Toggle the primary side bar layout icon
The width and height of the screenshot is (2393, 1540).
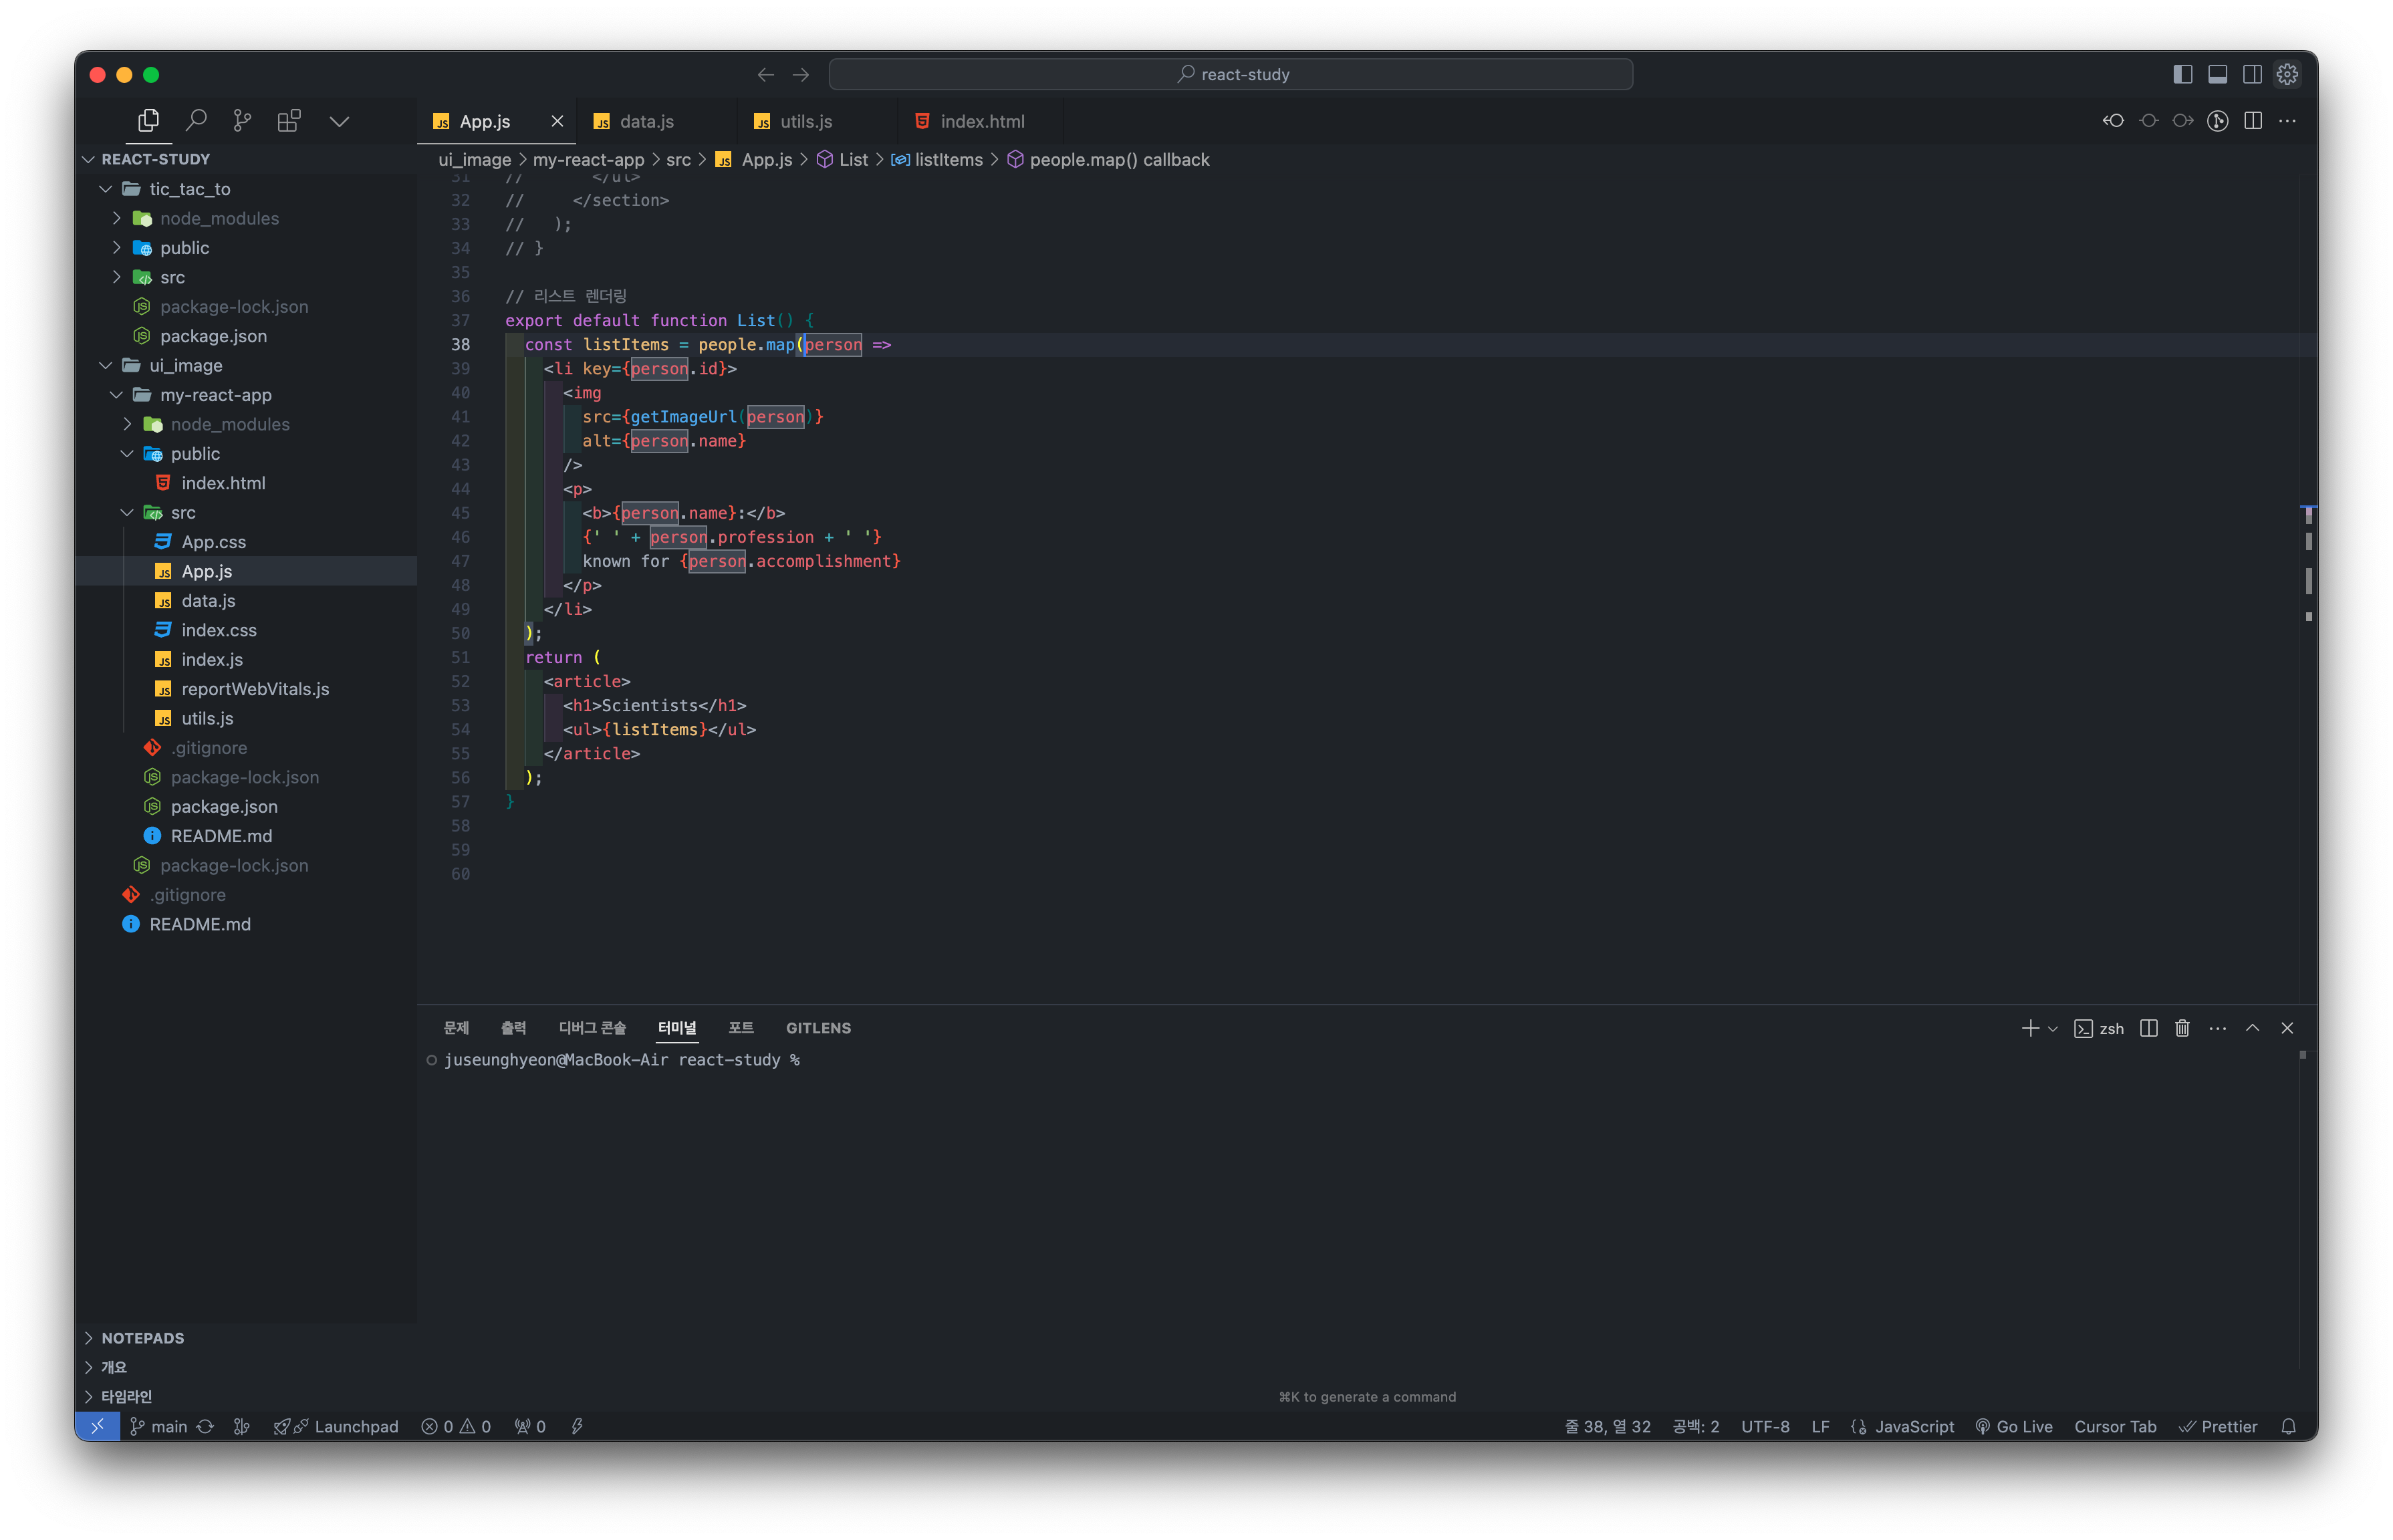pos(2182,75)
